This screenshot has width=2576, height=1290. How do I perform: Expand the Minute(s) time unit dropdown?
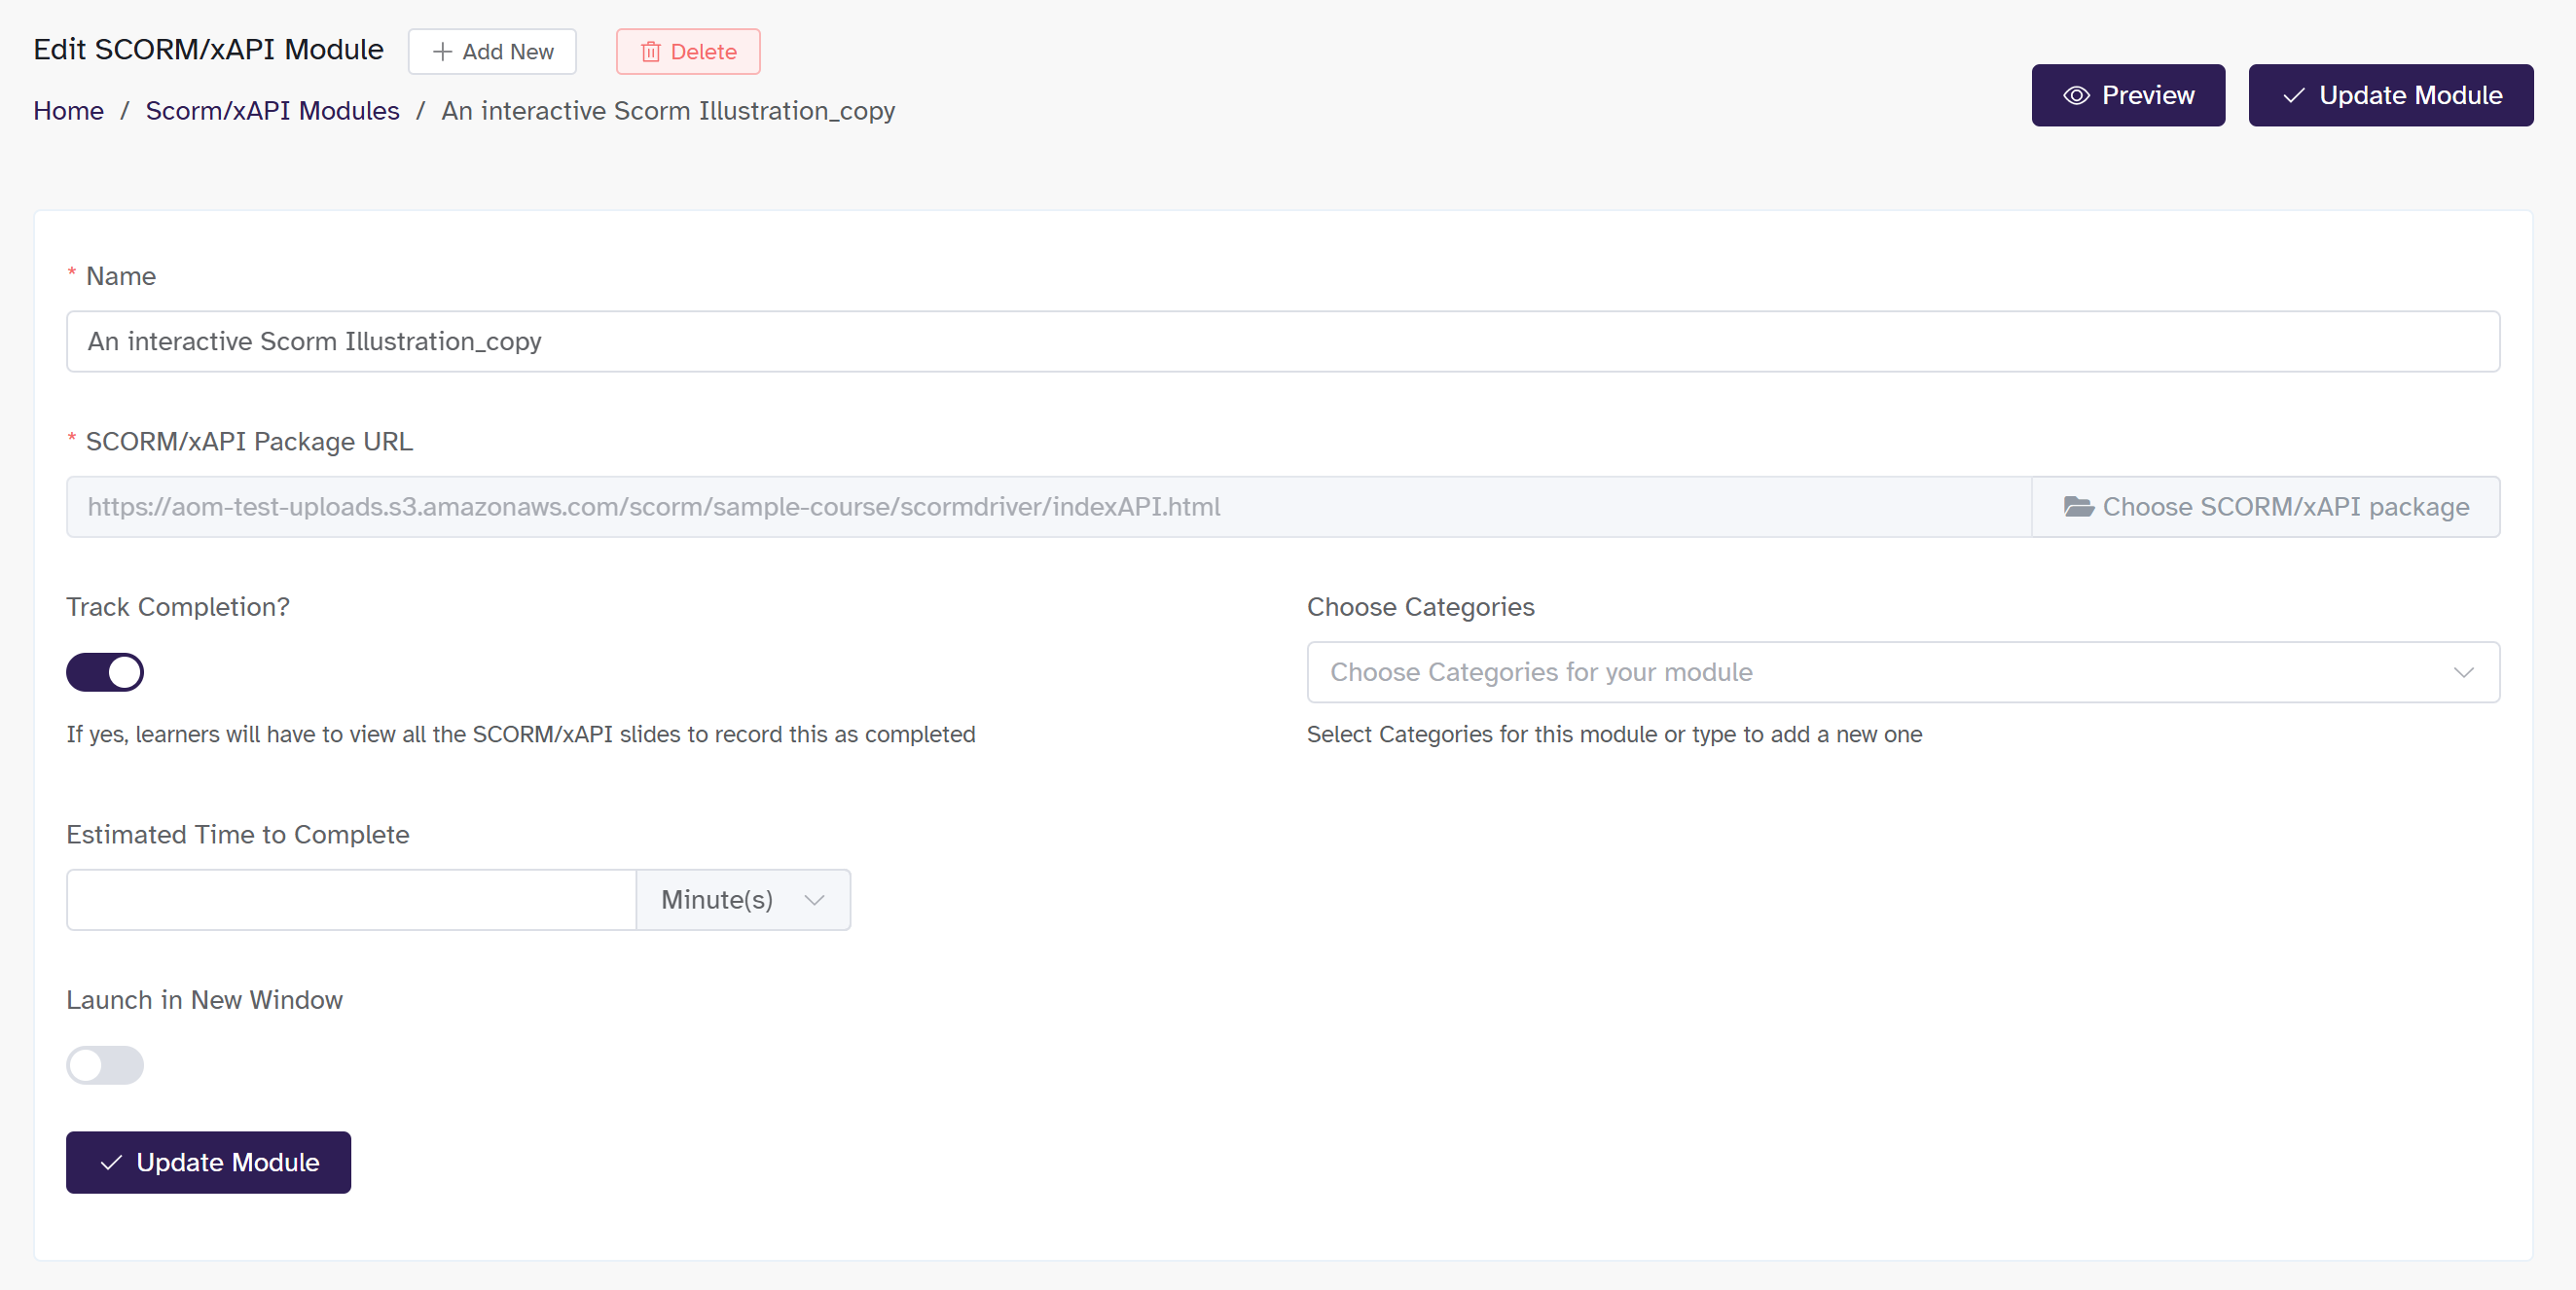point(743,900)
